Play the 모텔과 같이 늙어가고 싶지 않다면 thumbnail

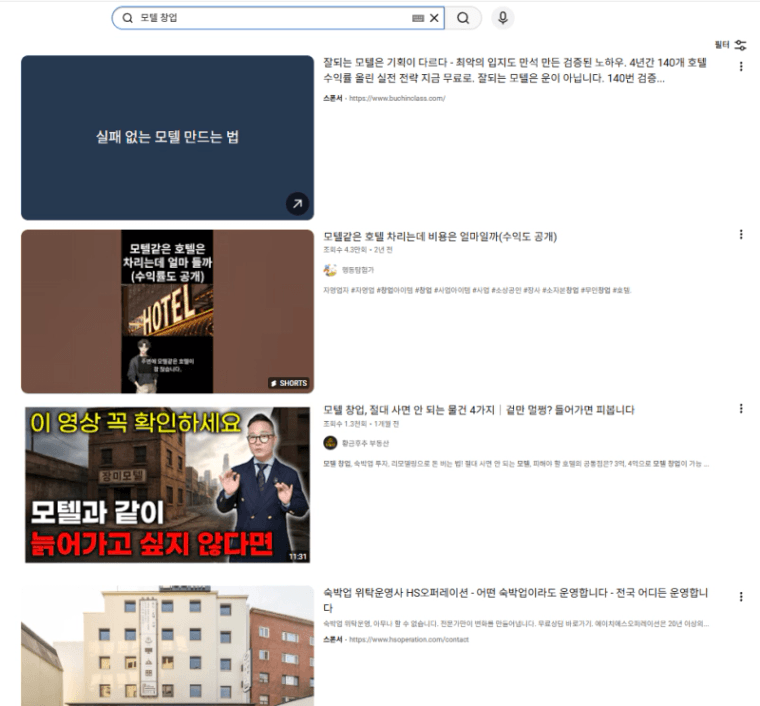coord(167,485)
